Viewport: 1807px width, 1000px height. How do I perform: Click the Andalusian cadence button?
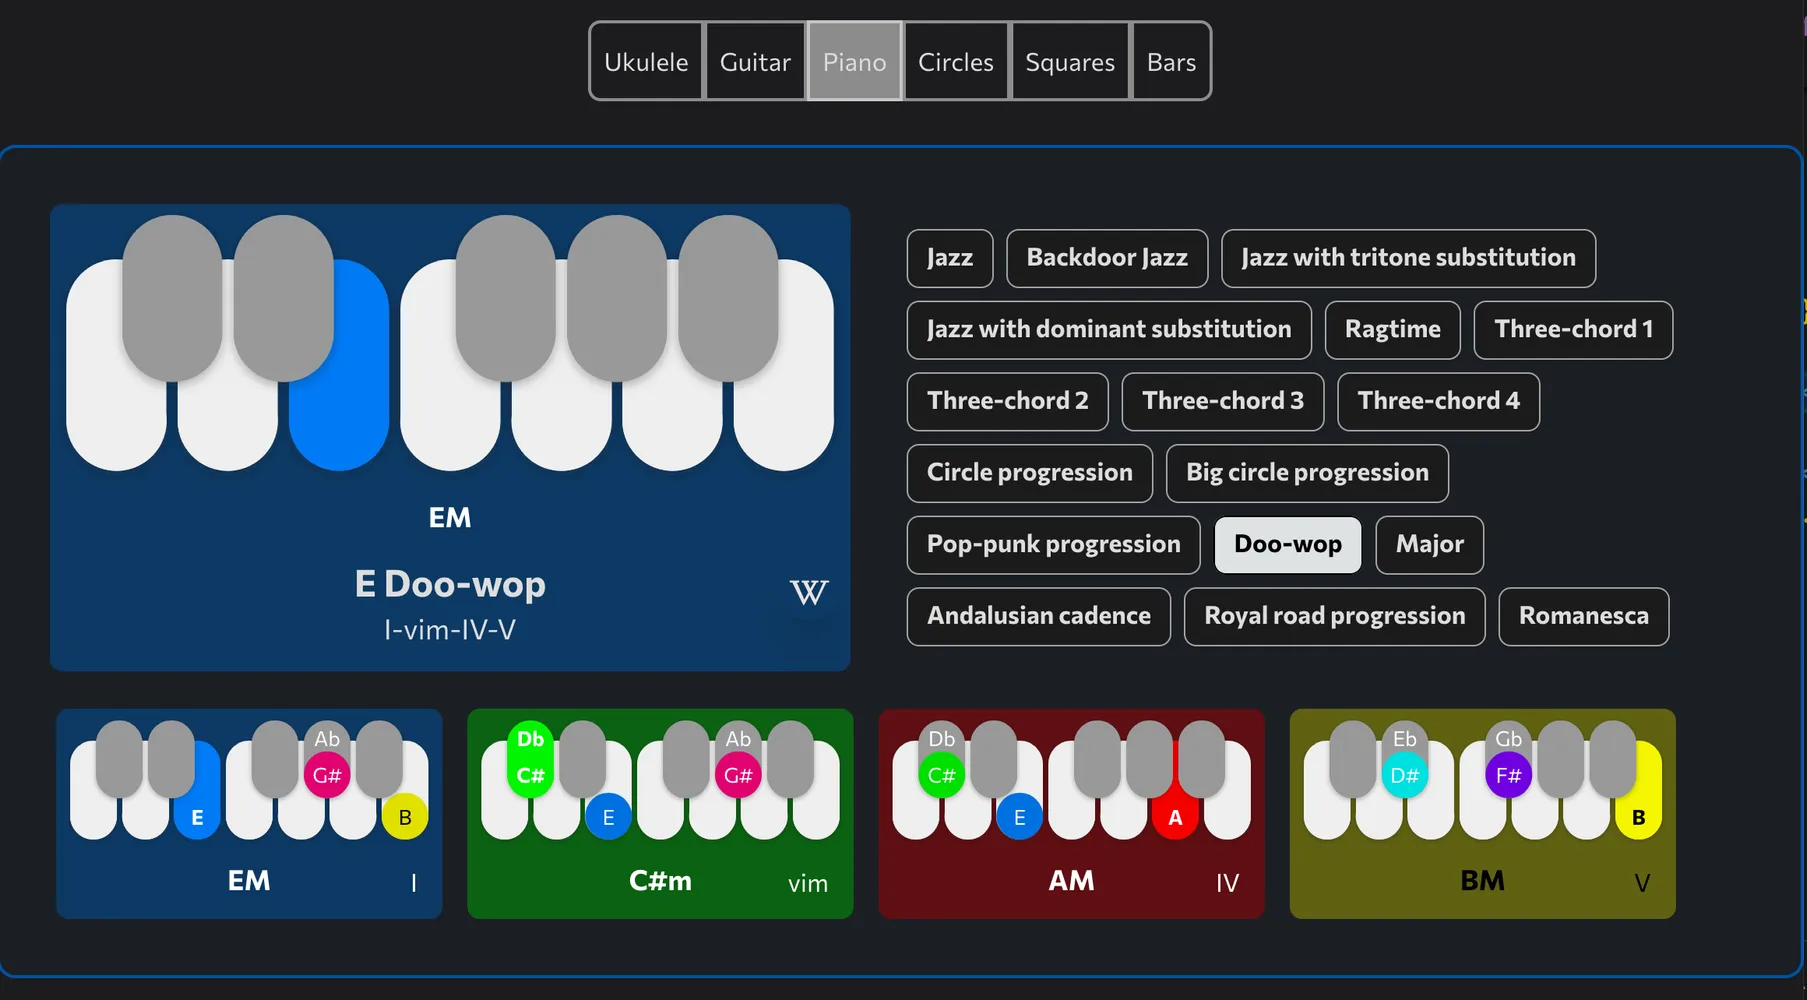[1038, 616]
